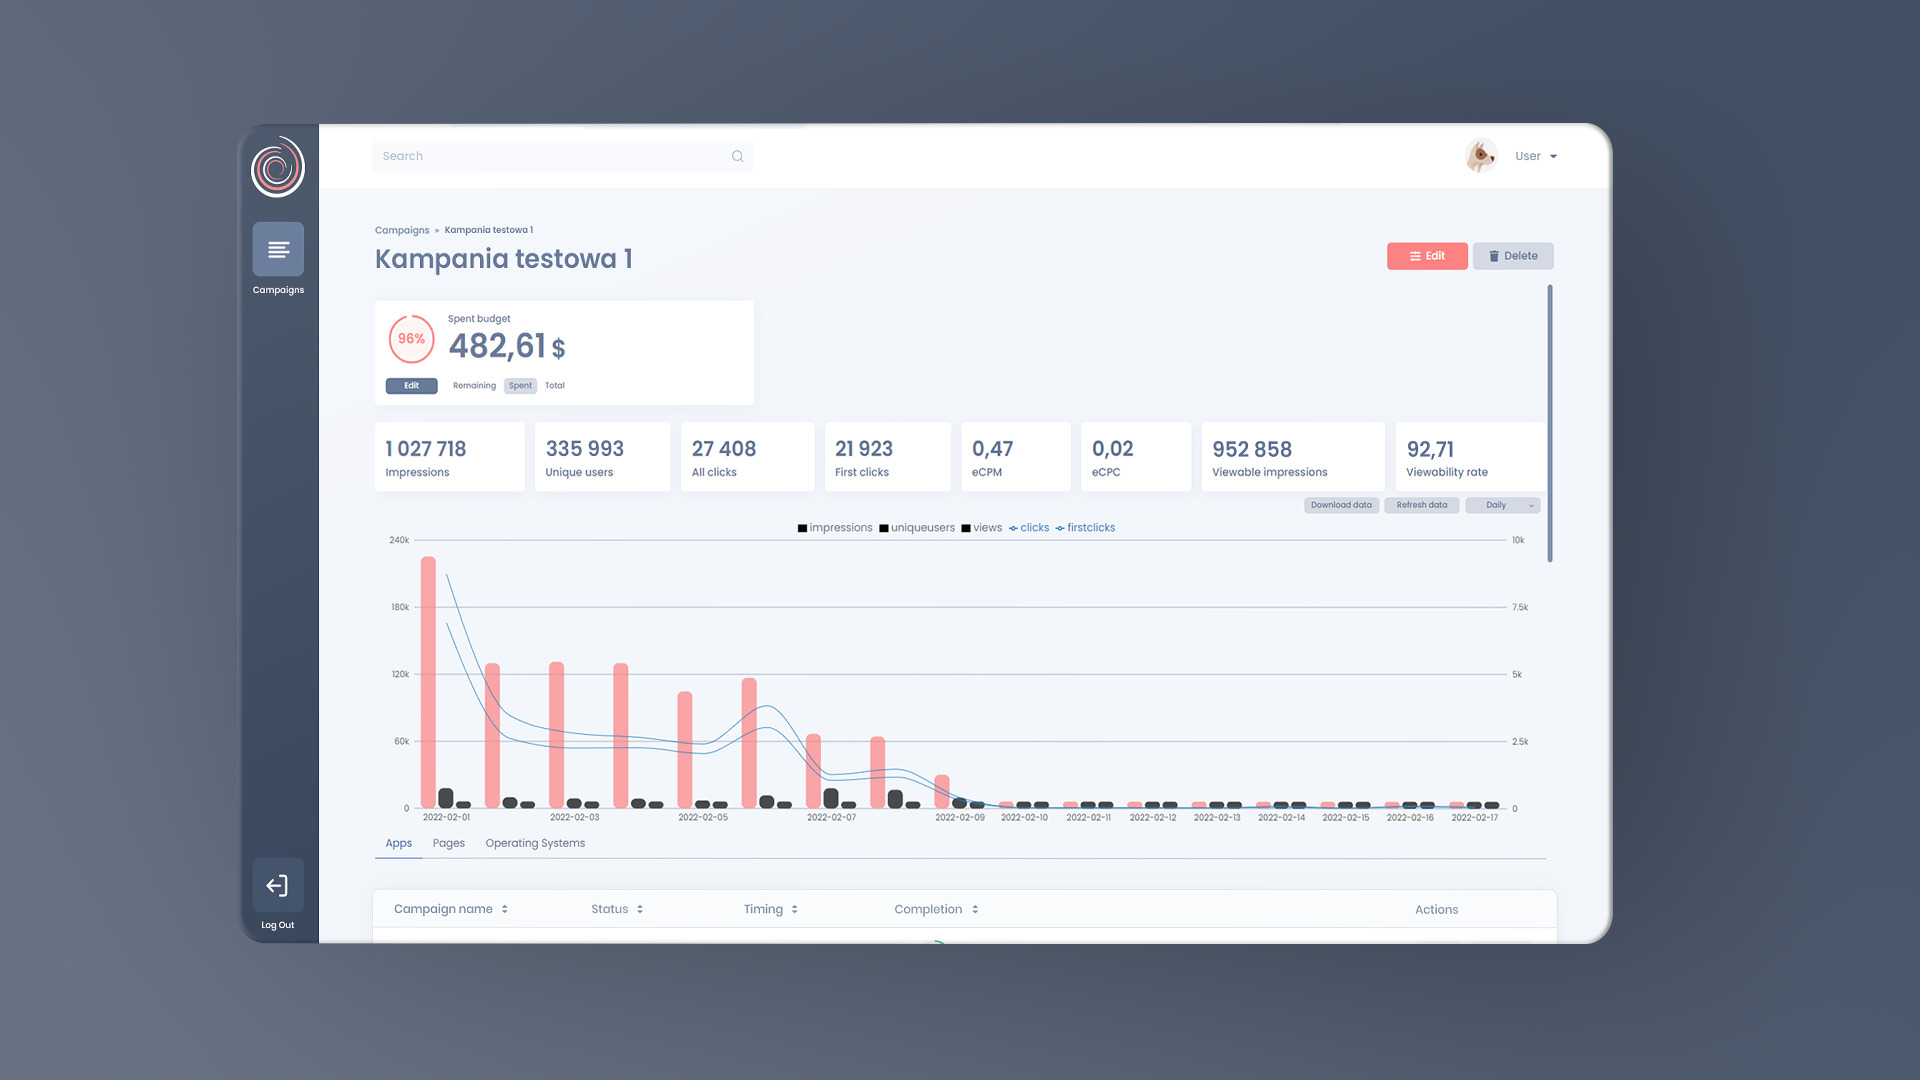Screen dimensions: 1920x1080
Task: Click the Log Out icon
Action: click(x=277, y=886)
